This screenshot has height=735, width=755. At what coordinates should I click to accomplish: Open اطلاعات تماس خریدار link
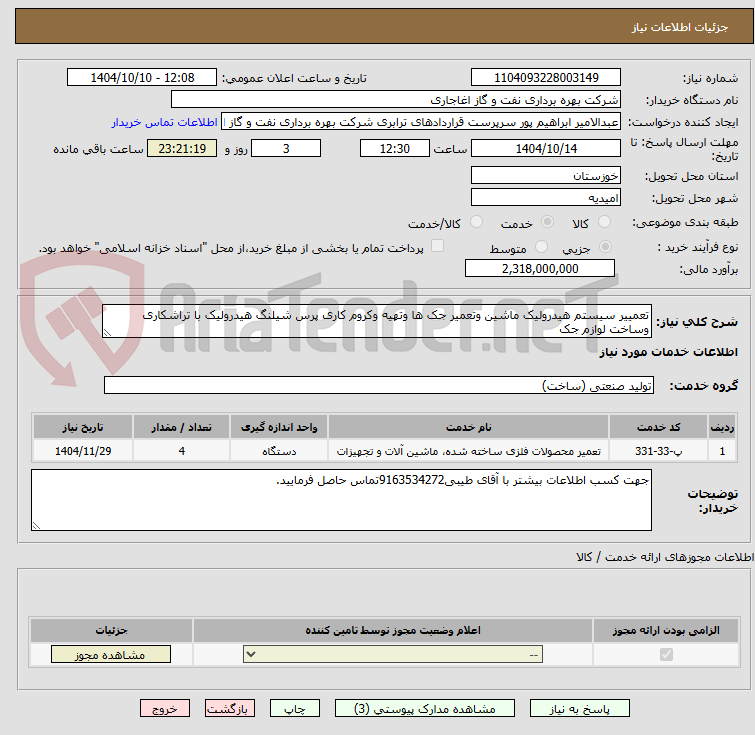point(165,122)
